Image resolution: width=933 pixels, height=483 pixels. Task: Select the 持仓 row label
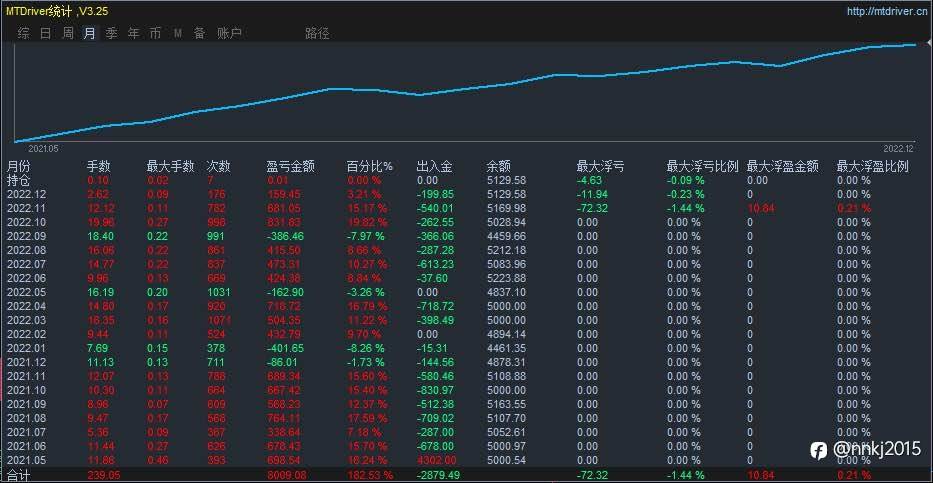[x=18, y=180]
